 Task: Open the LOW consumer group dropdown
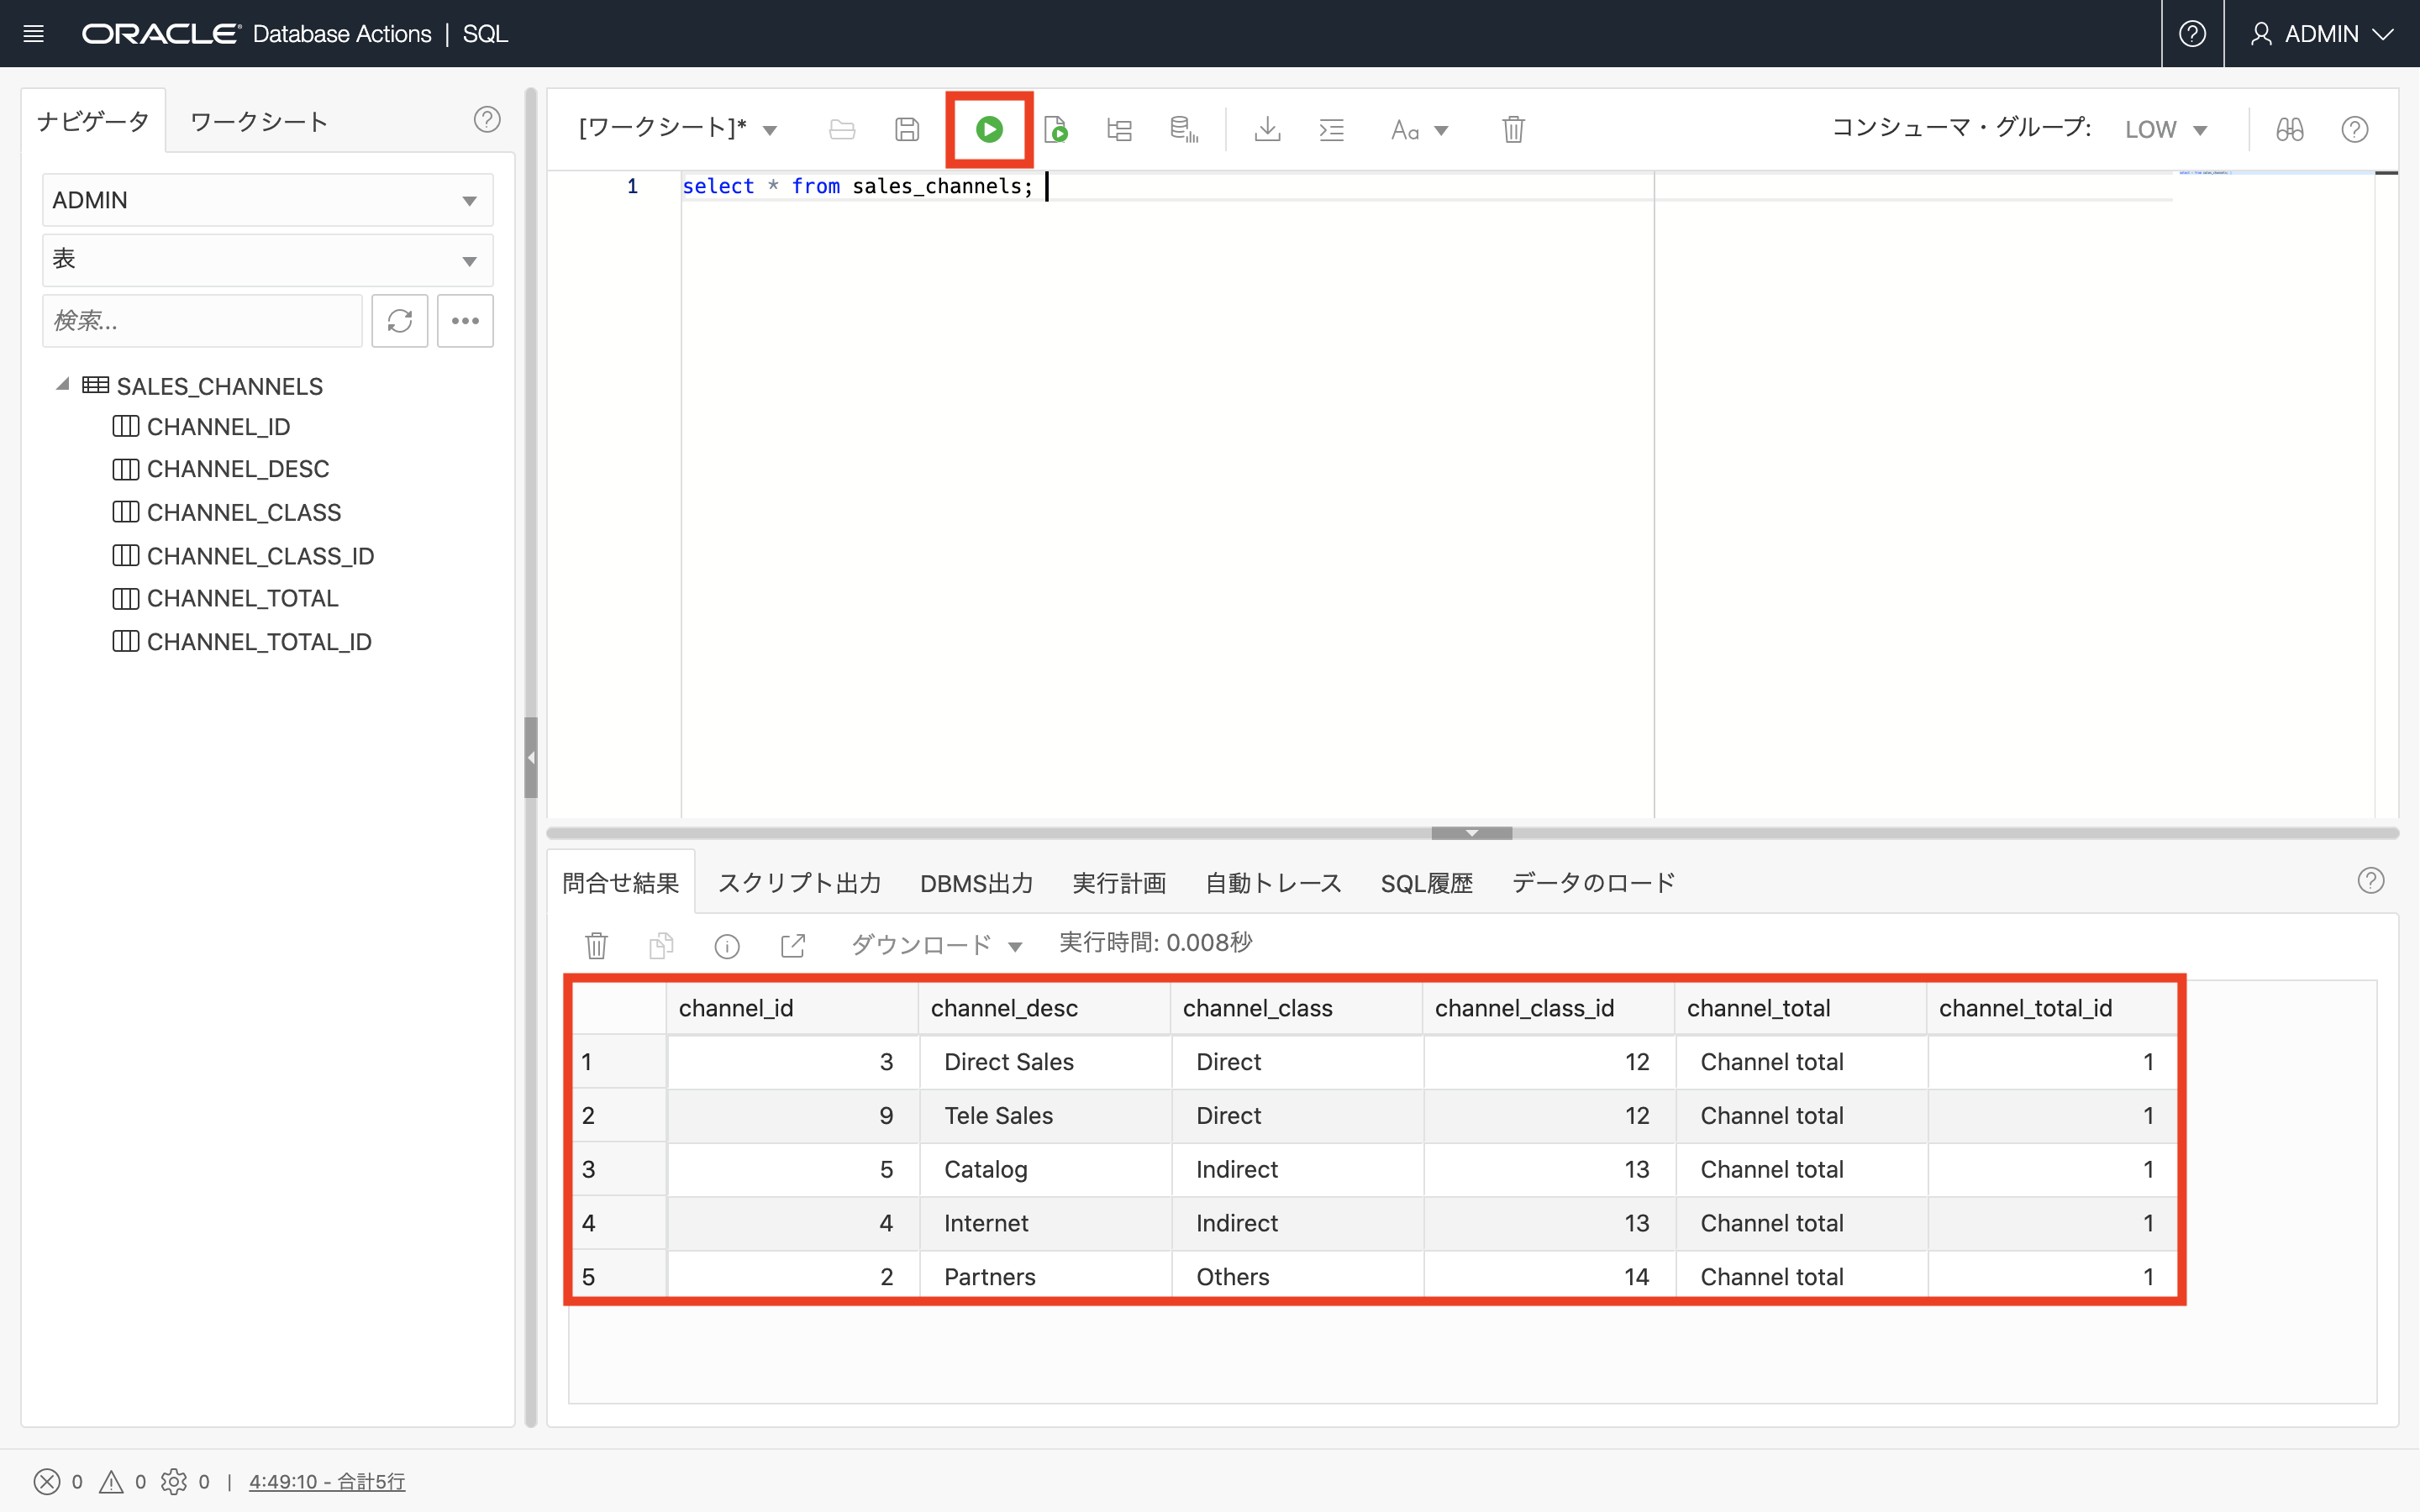point(2165,130)
